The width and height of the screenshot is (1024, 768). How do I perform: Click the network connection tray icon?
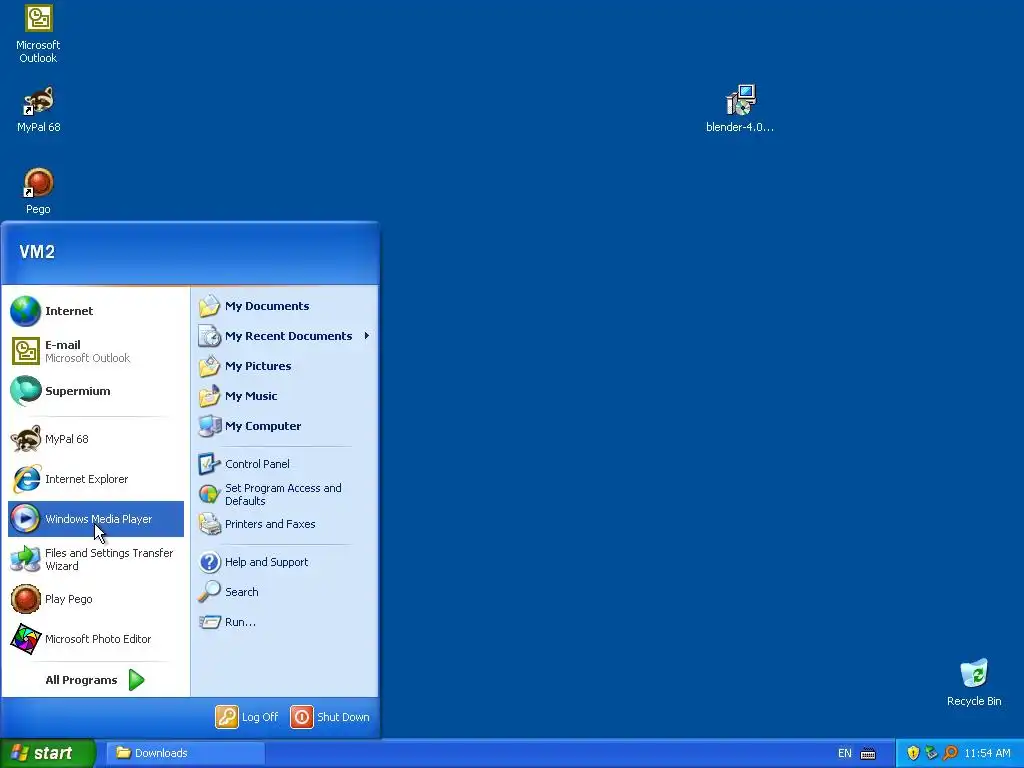pyautogui.click(x=931, y=753)
